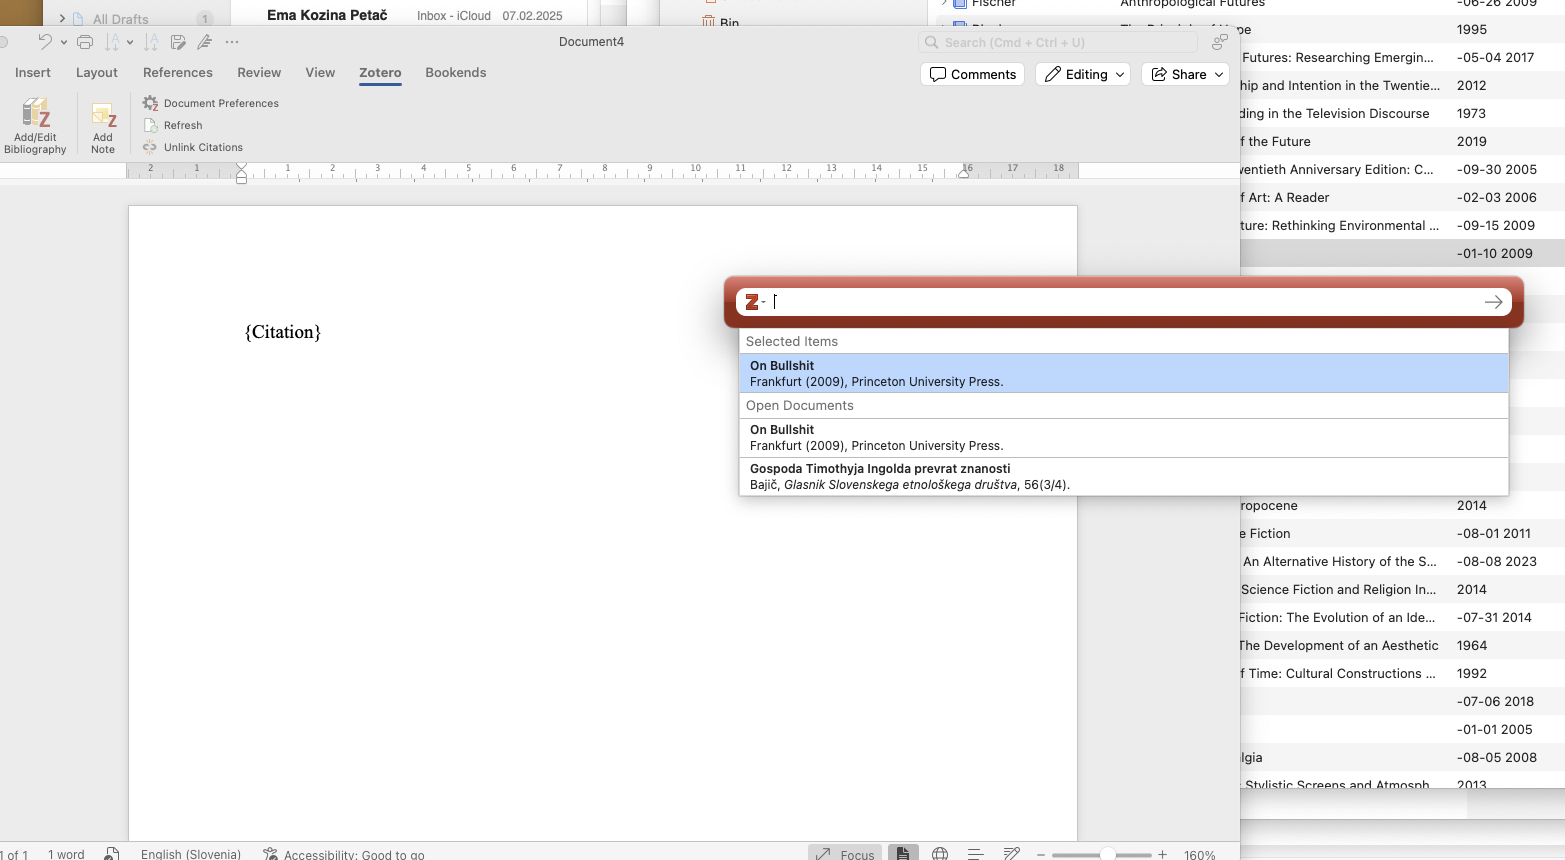Click the magnifier in Word search box

932,42
